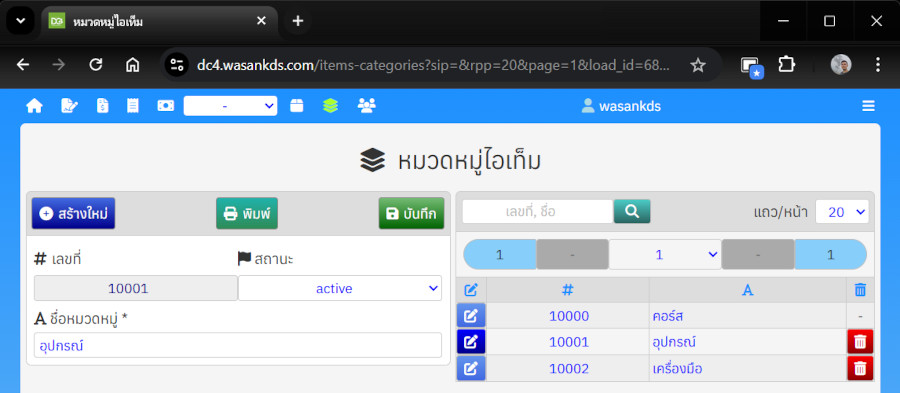The image size is (900, 393).
Task: Open the money bill payment icon
Action: (x=165, y=106)
